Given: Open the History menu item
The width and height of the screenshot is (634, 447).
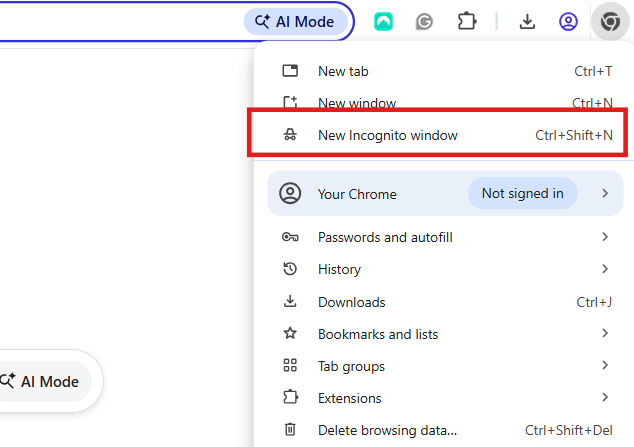Looking at the screenshot, I should [444, 269].
